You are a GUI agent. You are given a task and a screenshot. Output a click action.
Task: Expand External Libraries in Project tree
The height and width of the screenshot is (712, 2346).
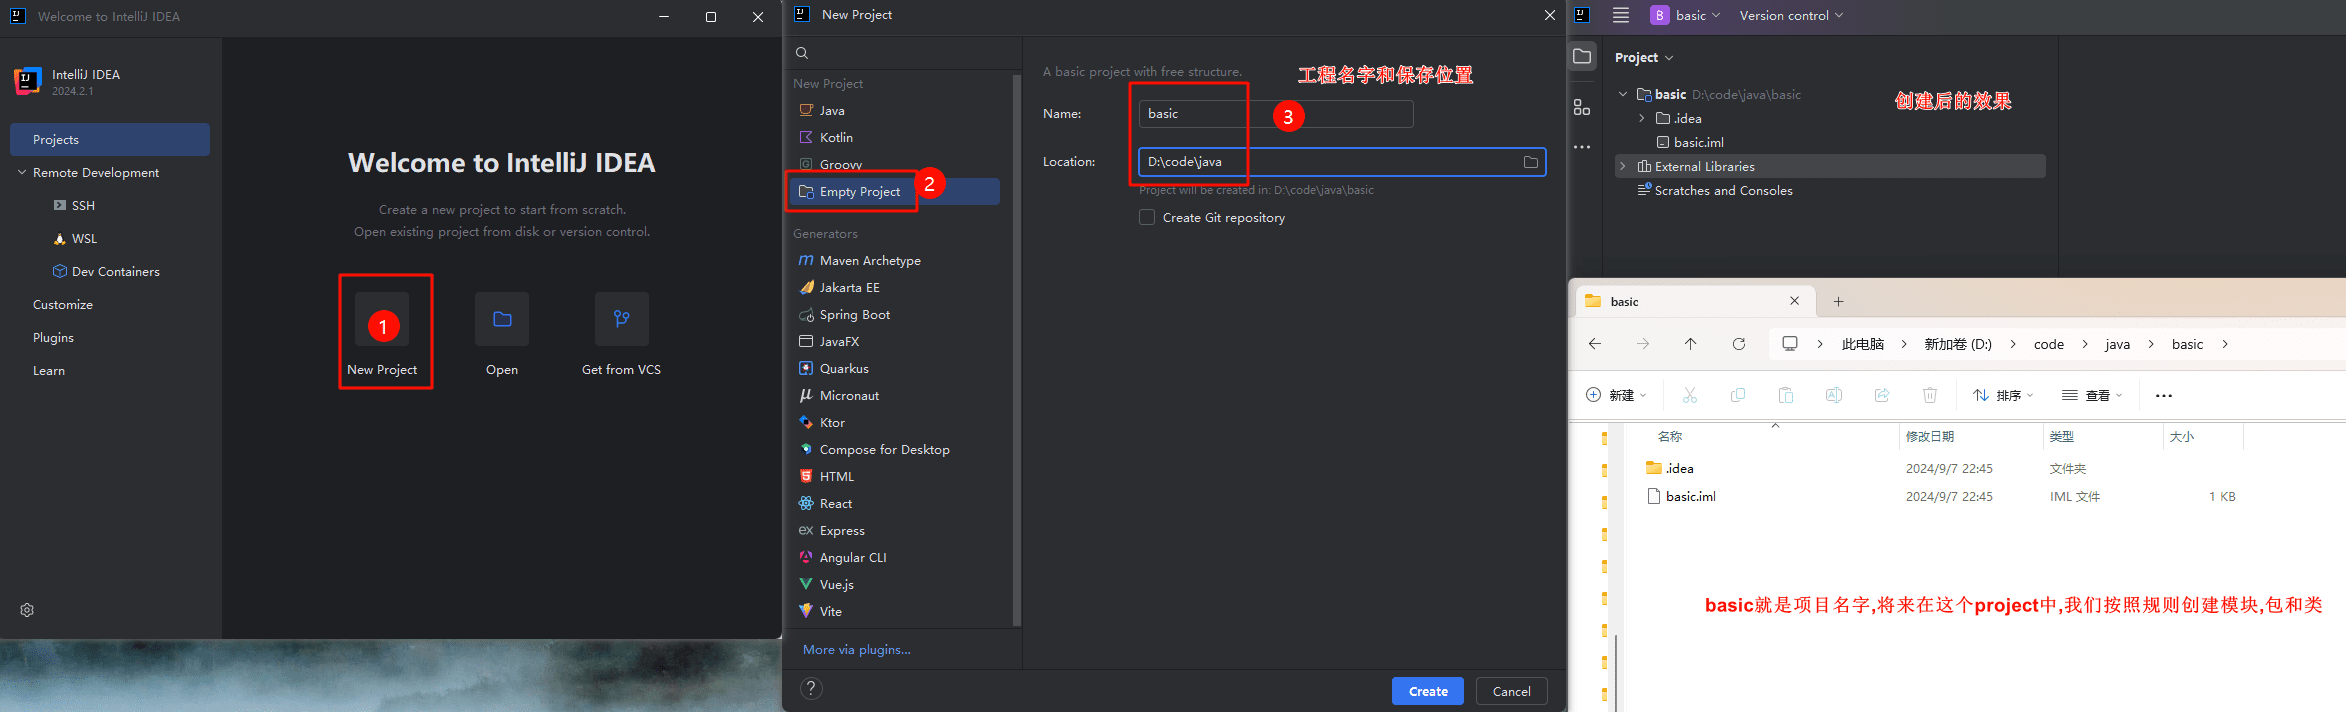(x=1623, y=166)
